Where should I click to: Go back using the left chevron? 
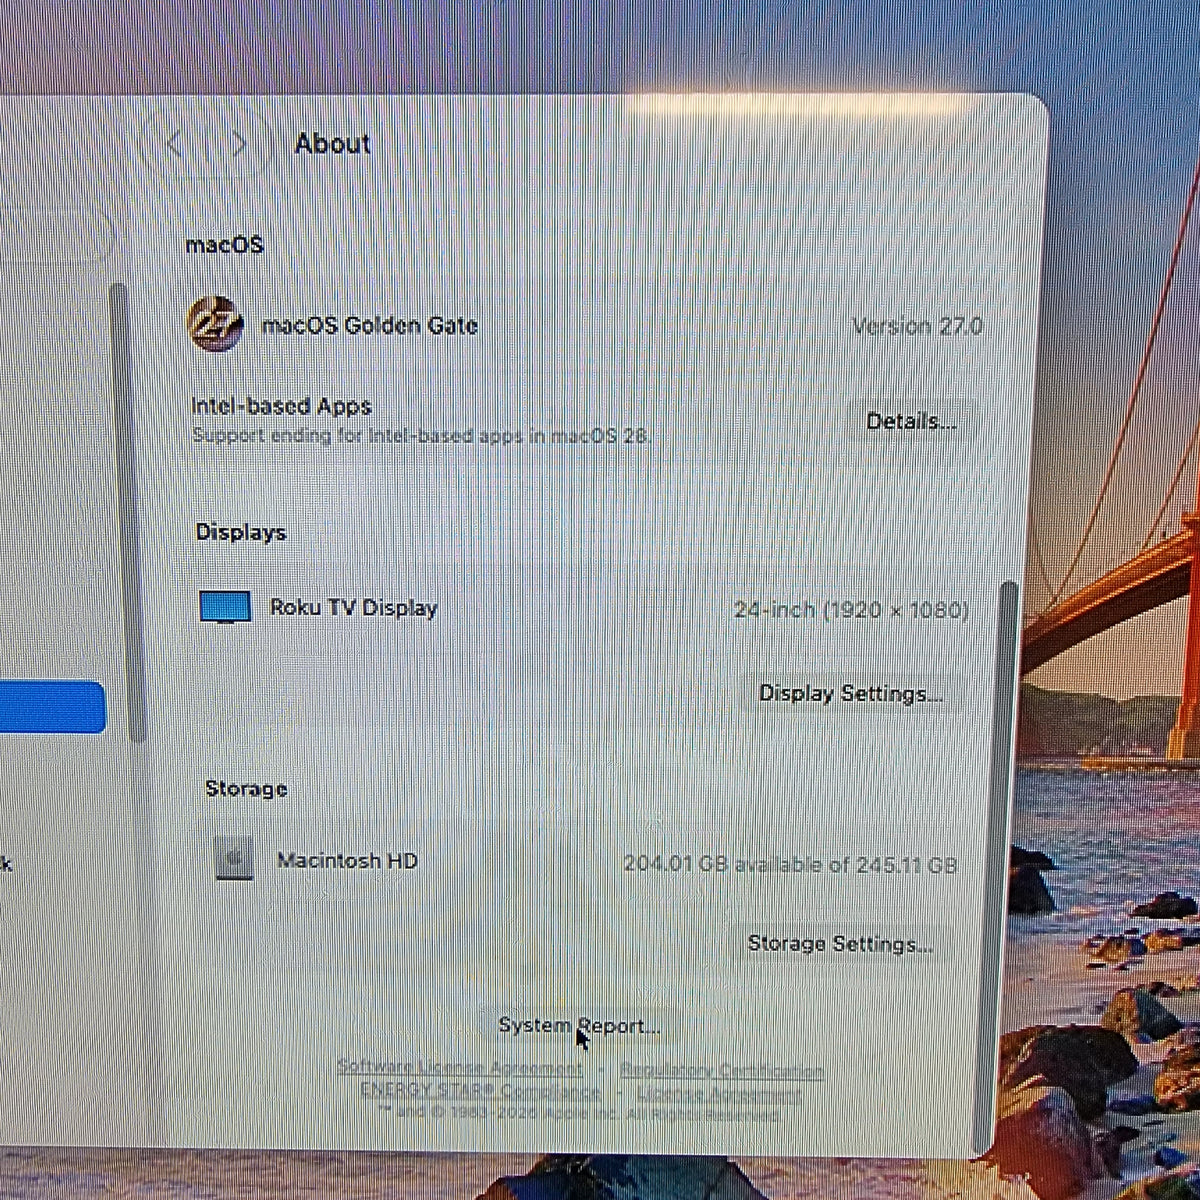point(175,144)
